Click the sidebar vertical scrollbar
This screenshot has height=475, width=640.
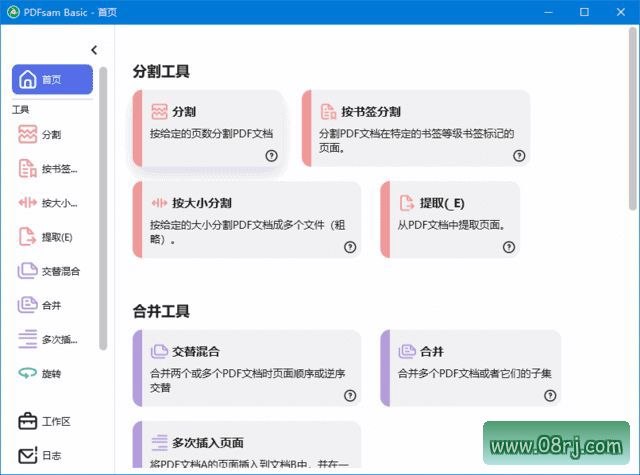(x=103, y=208)
